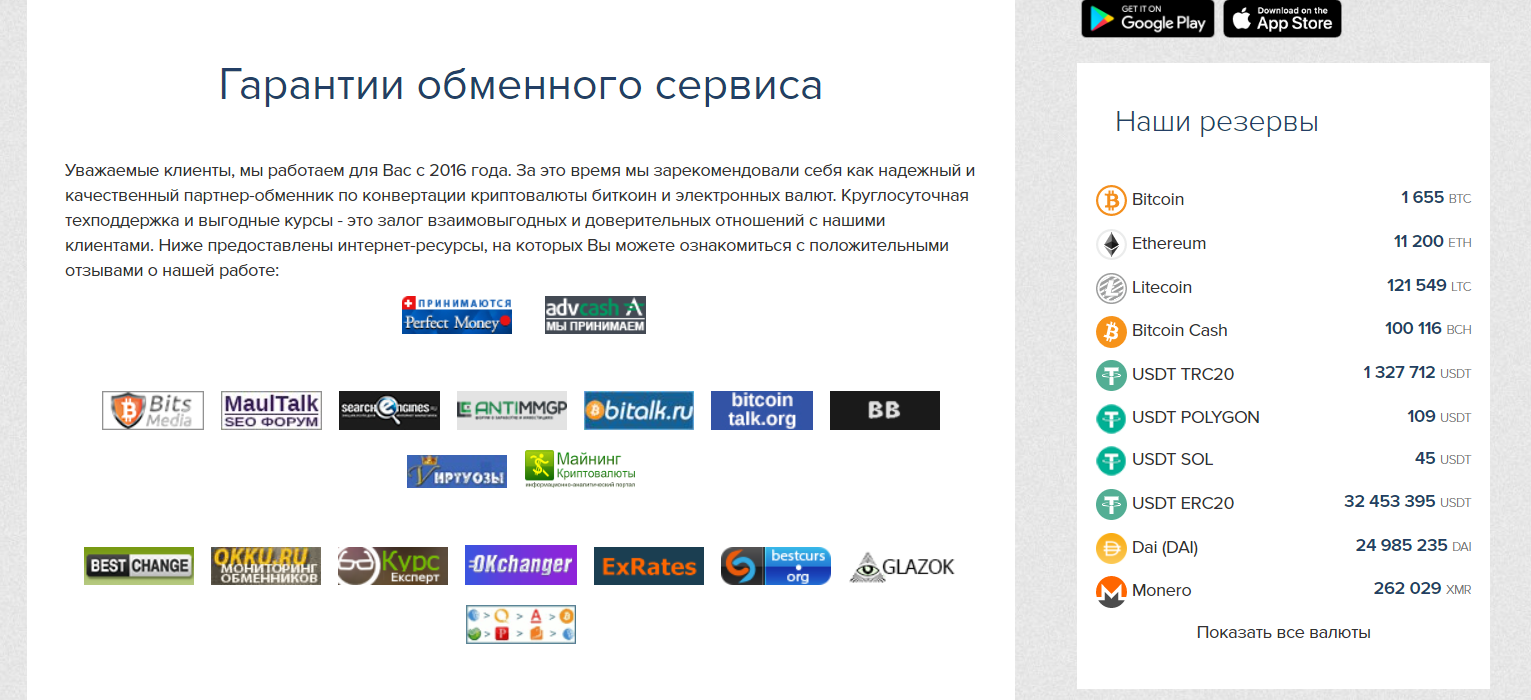This screenshot has height=700, width=1531.
Task: Click the Ethereum diamond icon
Action: pyautogui.click(x=1111, y=244)
